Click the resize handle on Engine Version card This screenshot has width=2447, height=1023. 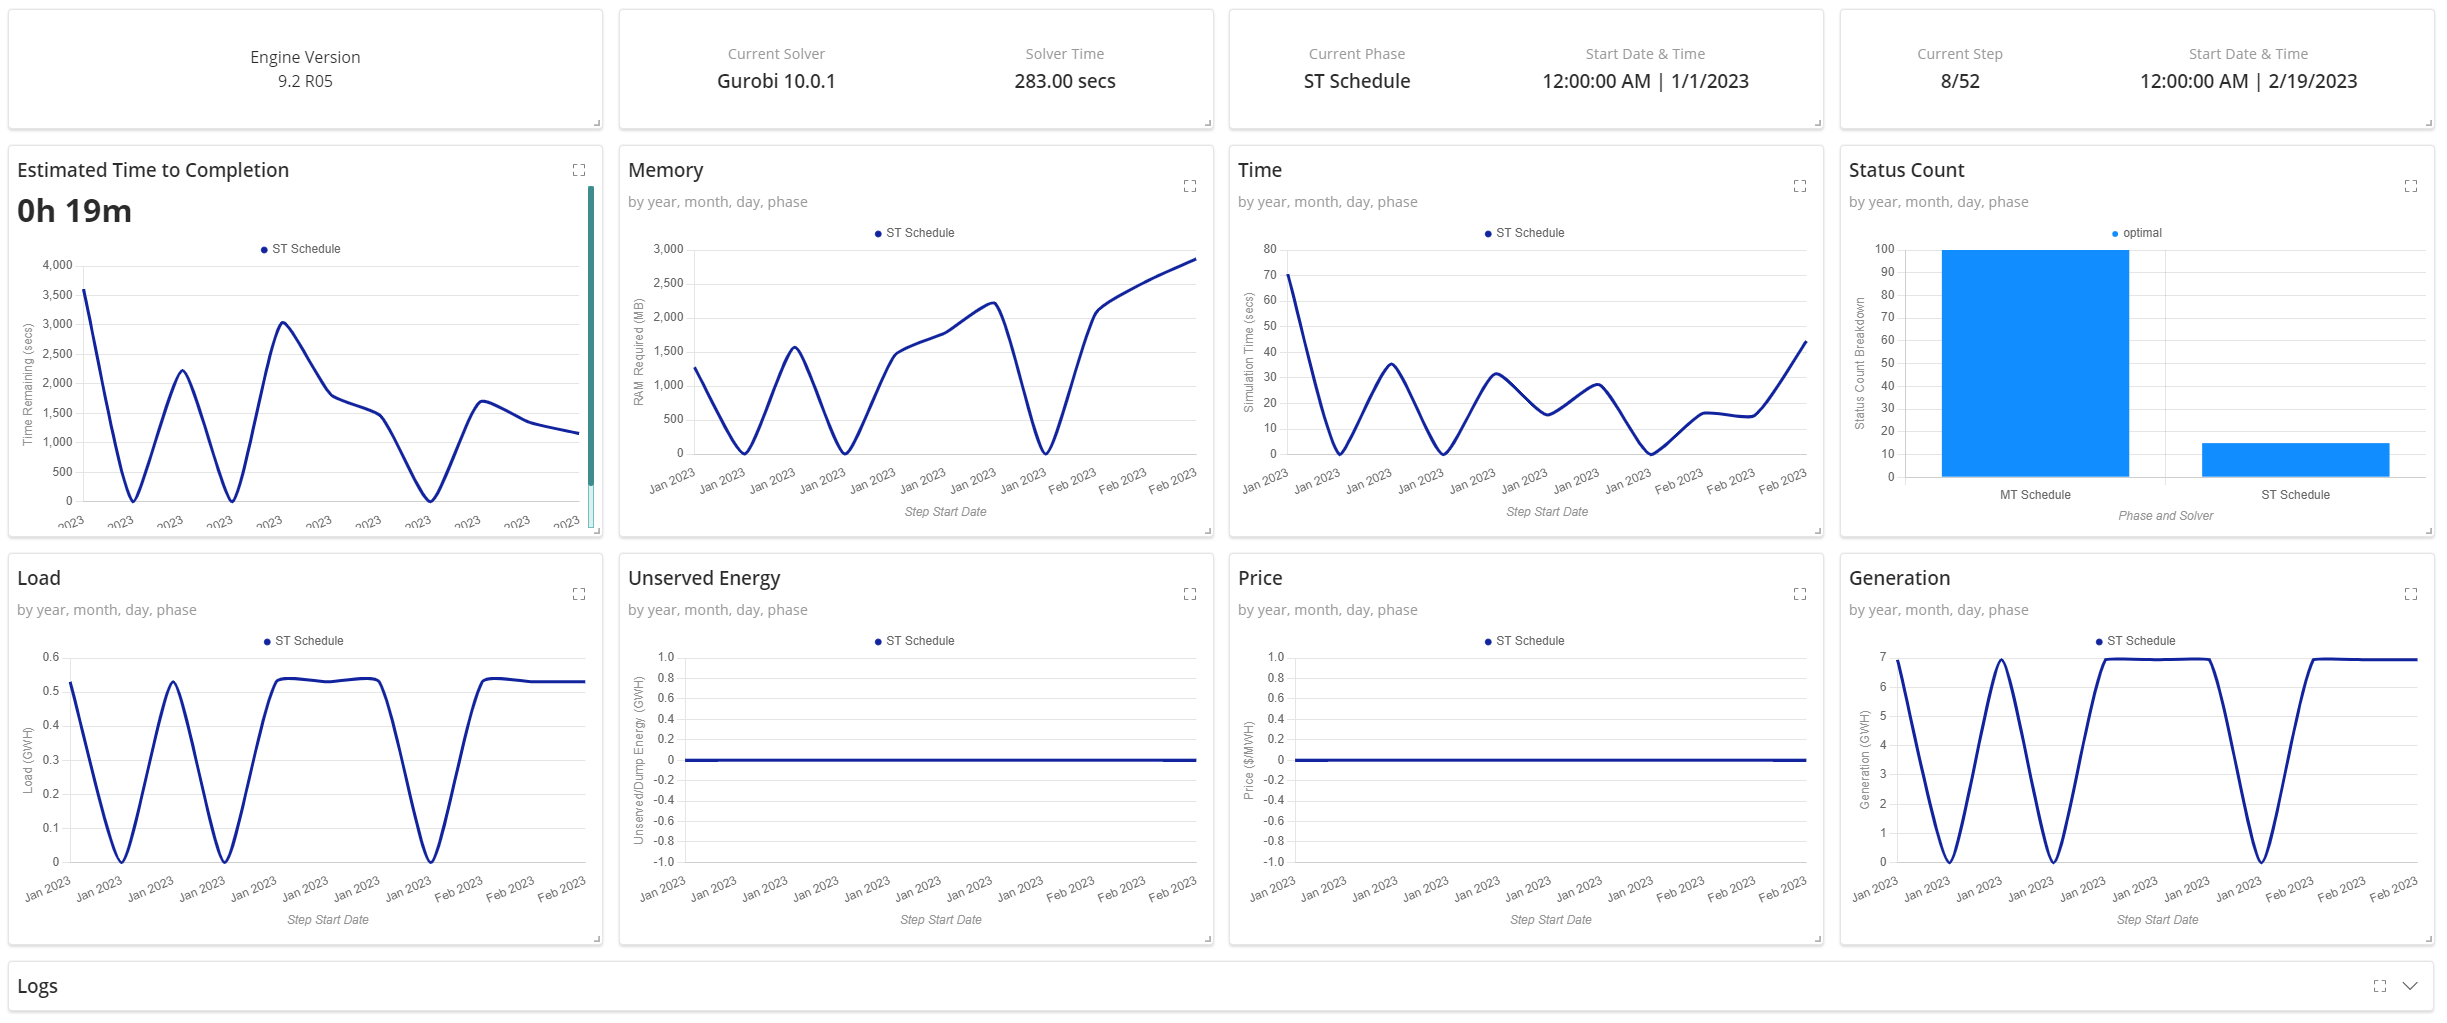pyautogui.click(x=596, y=124)
